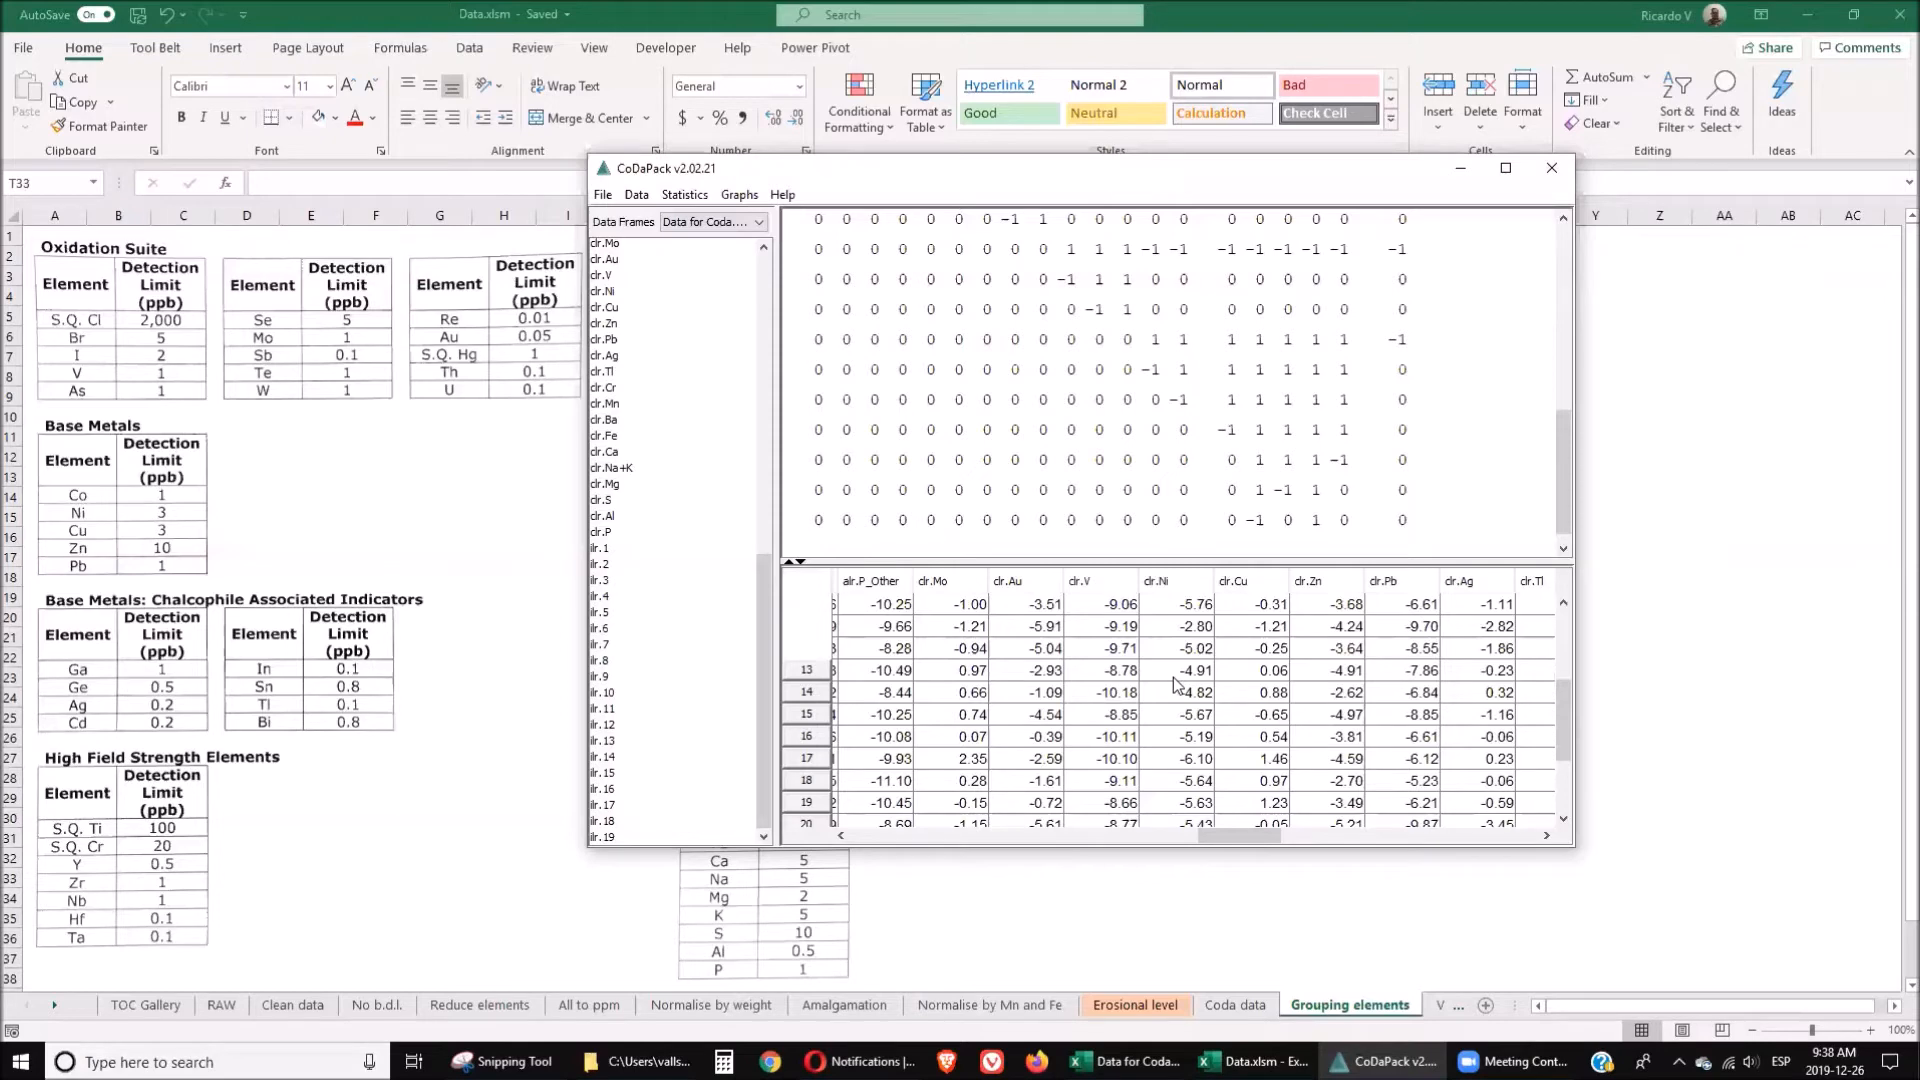Select the Format Painter tool
This screenshot has height=1080, width=1920.
pos(99,126)
